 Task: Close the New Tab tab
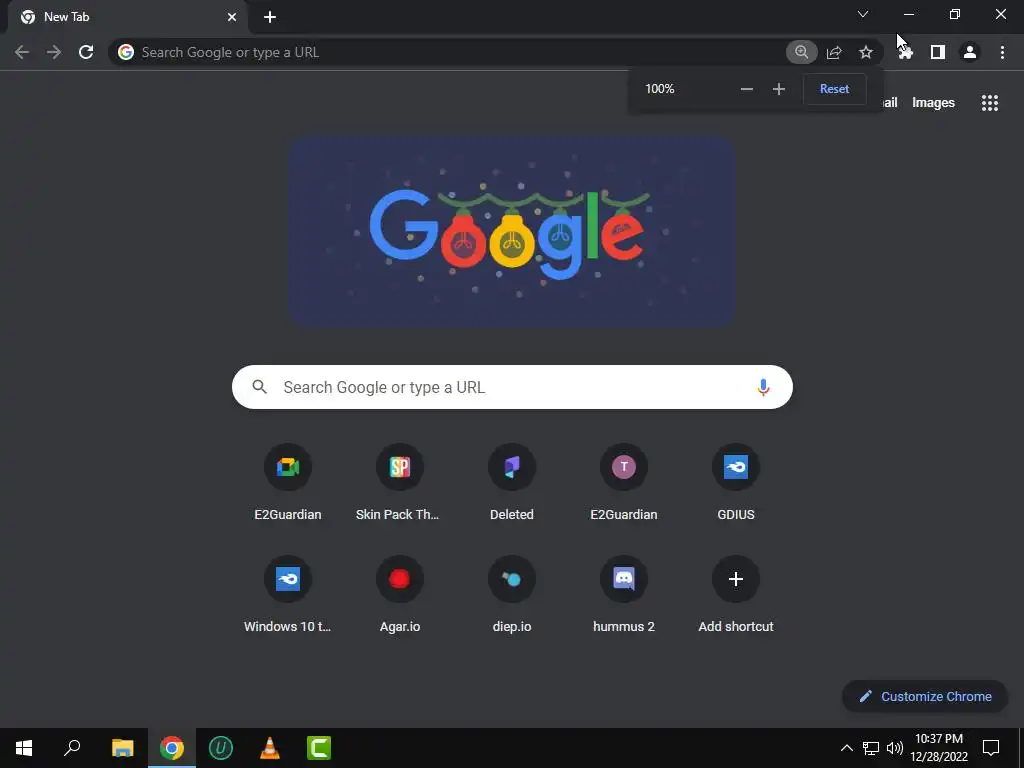[x=232, y=17]
